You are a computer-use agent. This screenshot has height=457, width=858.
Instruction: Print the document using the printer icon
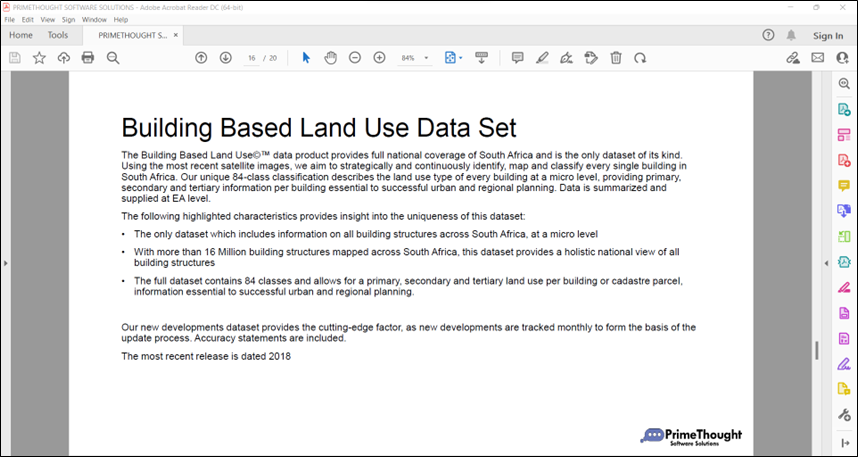coord(88,57)
